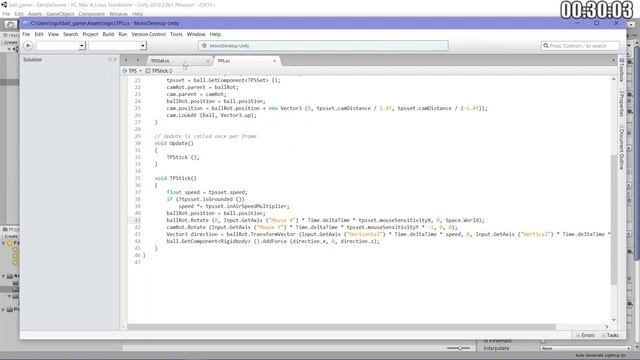Click the 'Press Control+, to search' box

tap(580, 46)
